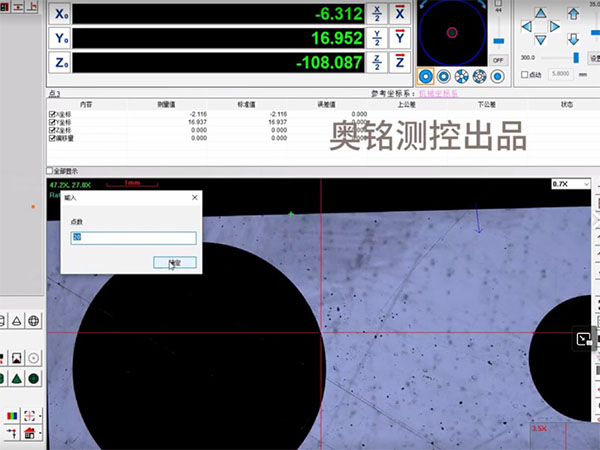Click the 点数 input field
The image size is (600, 450).
click(132, 238)
